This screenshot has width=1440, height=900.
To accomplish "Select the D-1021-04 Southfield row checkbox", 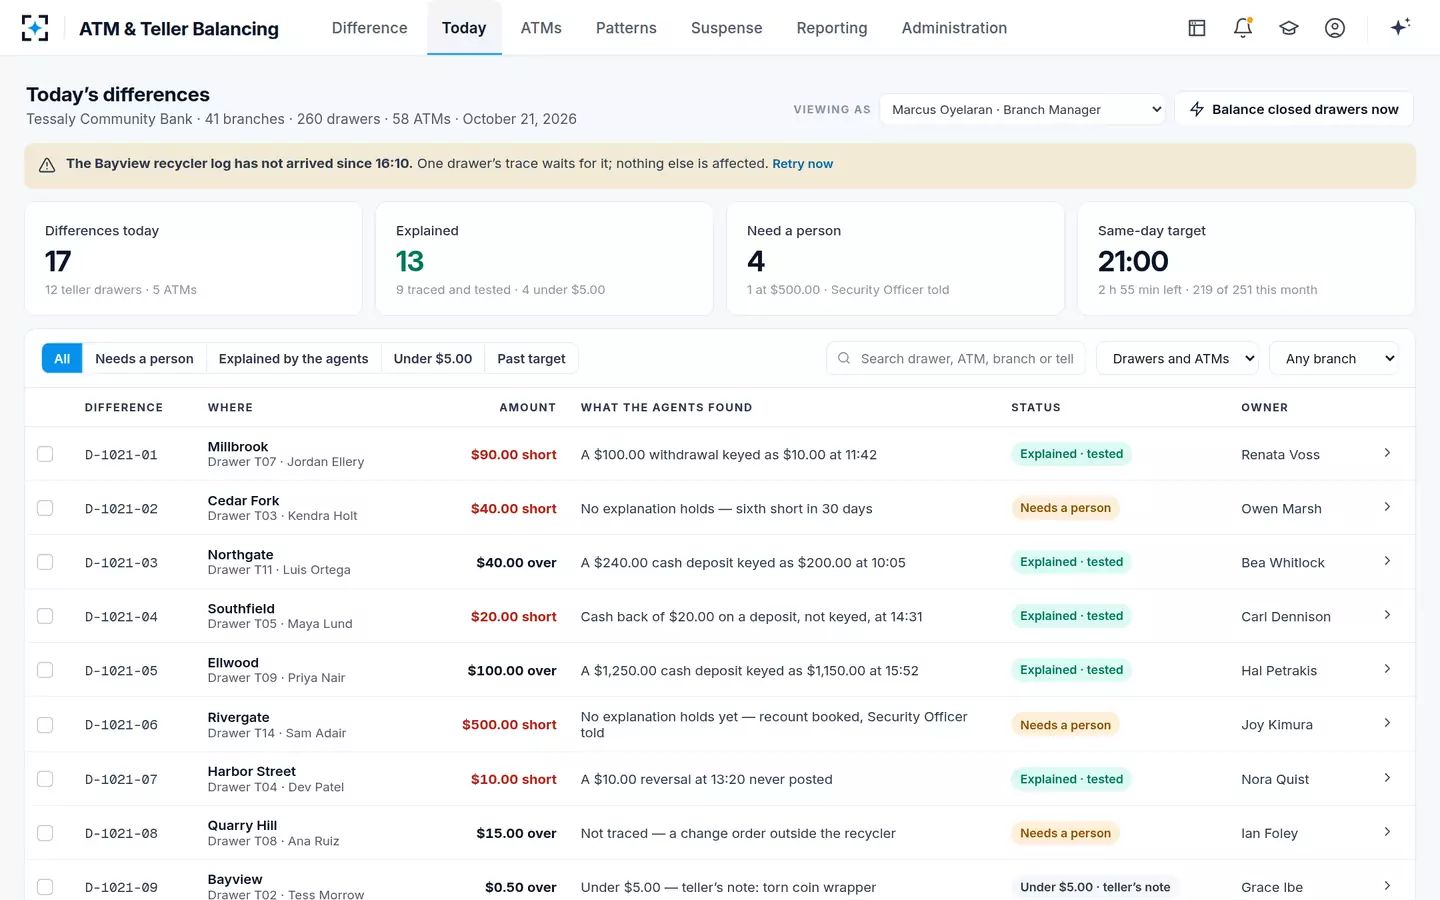I will click(45, 616).
